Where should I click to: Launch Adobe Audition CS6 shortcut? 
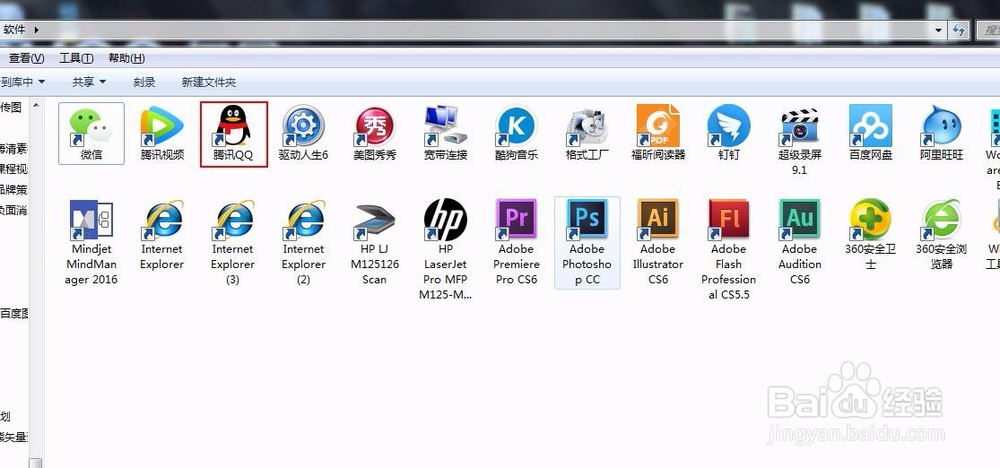pos(799,242)
